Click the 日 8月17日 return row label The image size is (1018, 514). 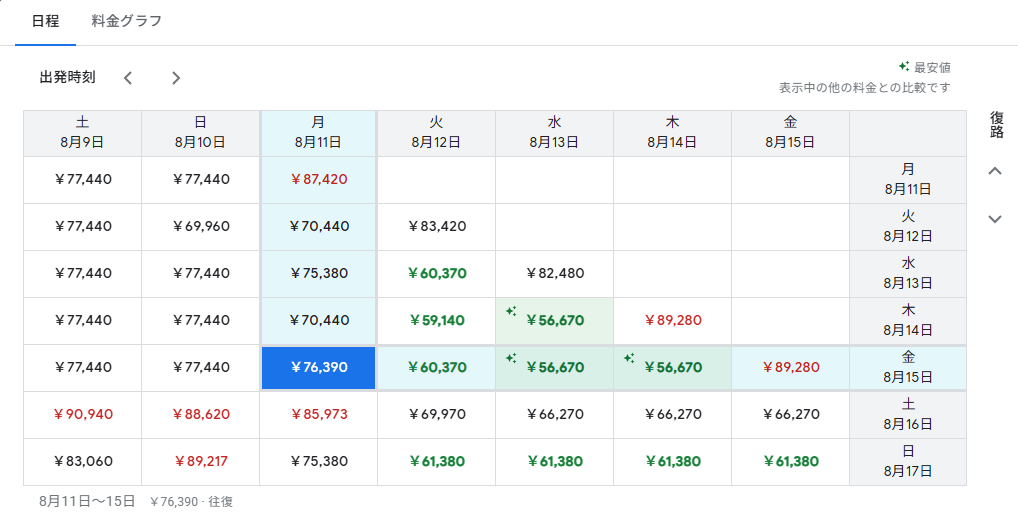coord(908,461)
